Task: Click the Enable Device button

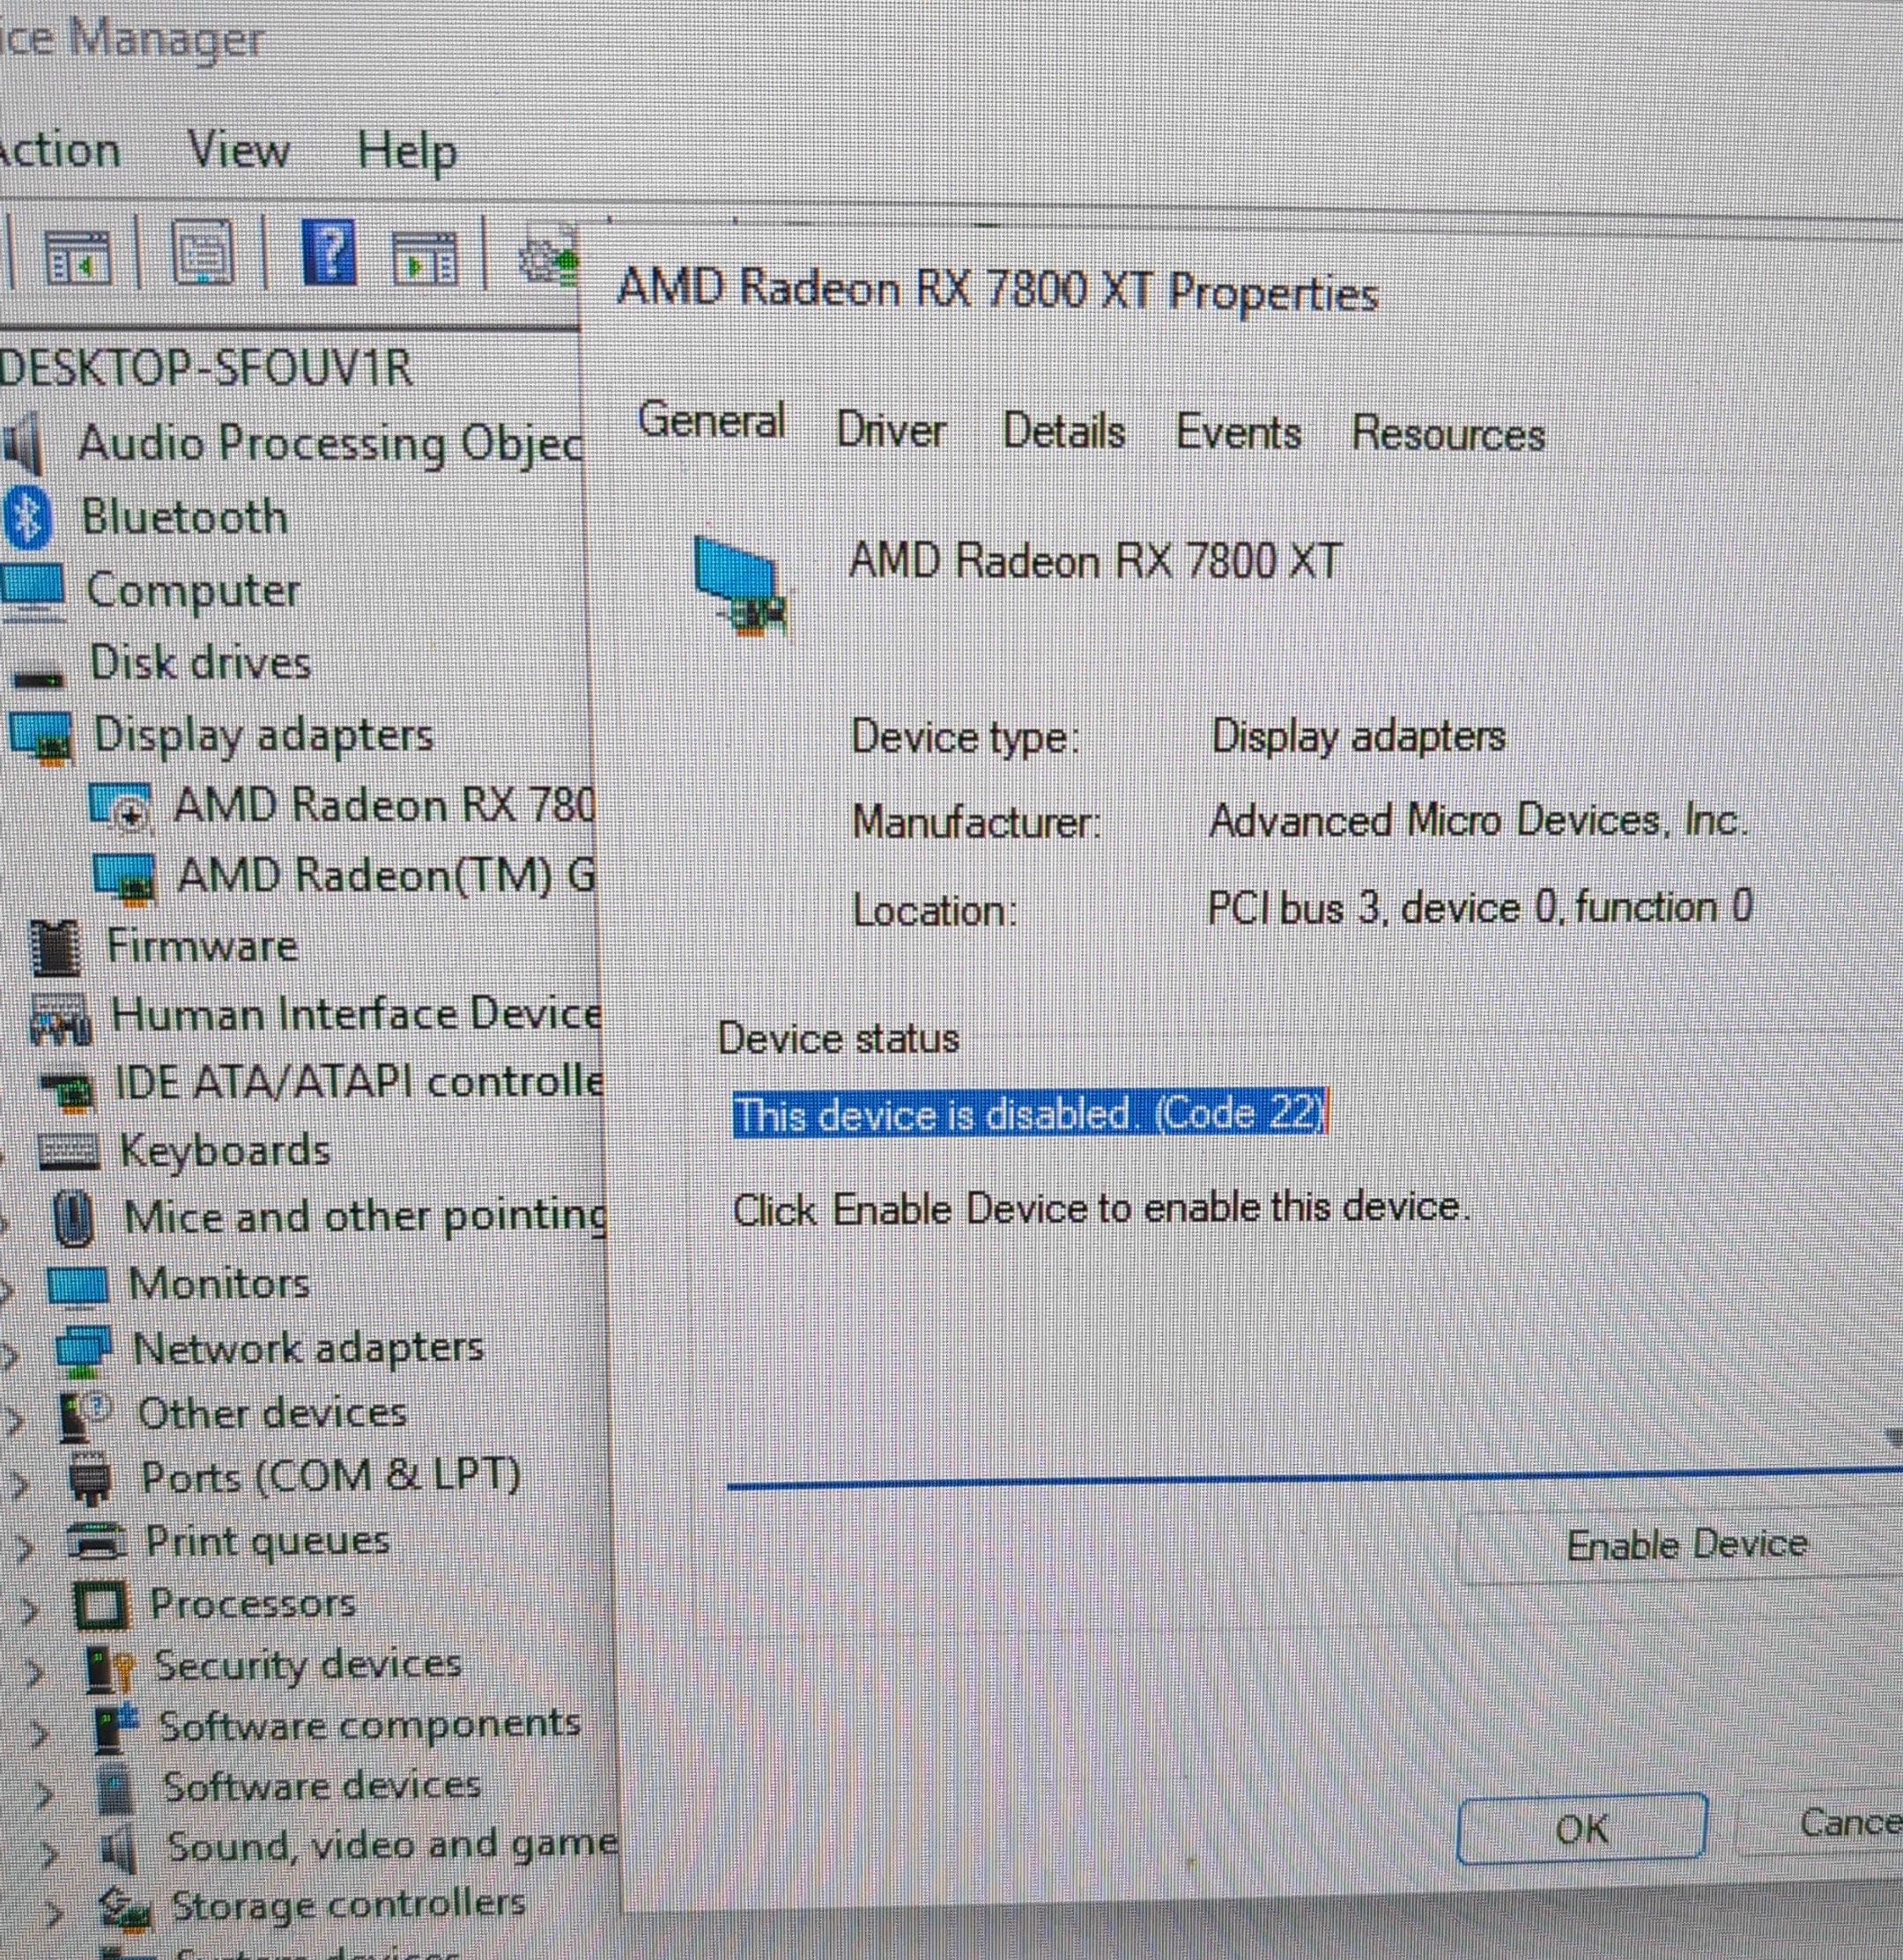Action: click(1687, 1545)
